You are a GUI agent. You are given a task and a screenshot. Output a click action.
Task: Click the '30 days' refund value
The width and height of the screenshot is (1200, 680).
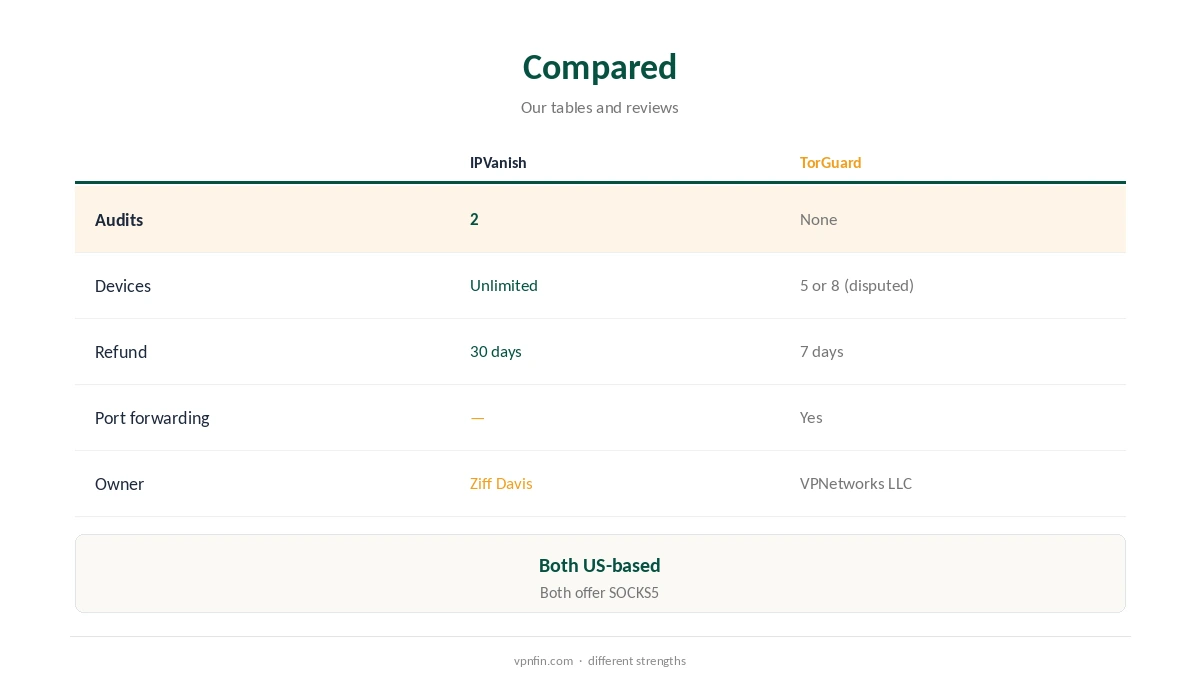pyautogui.click(x=496, y=351)
